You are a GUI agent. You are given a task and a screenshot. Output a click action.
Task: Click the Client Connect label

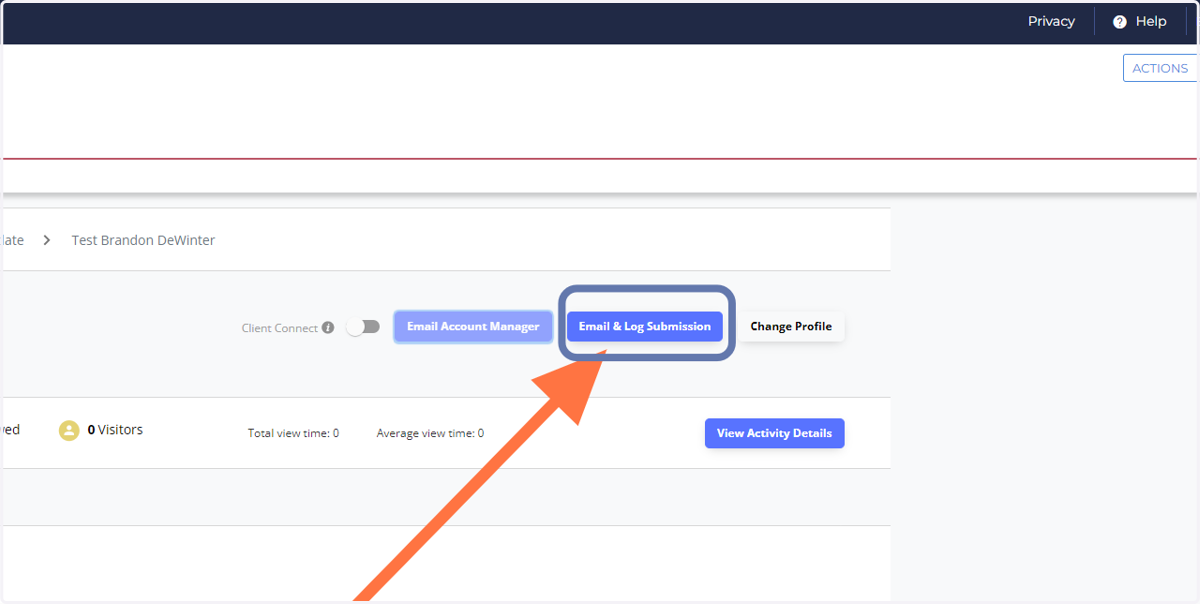[280, 328]
